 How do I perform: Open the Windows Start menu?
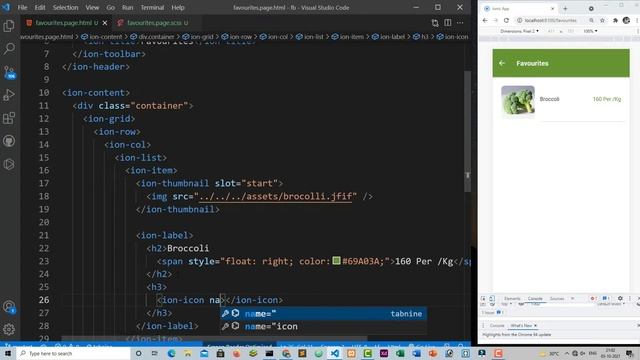pos(8,353)
